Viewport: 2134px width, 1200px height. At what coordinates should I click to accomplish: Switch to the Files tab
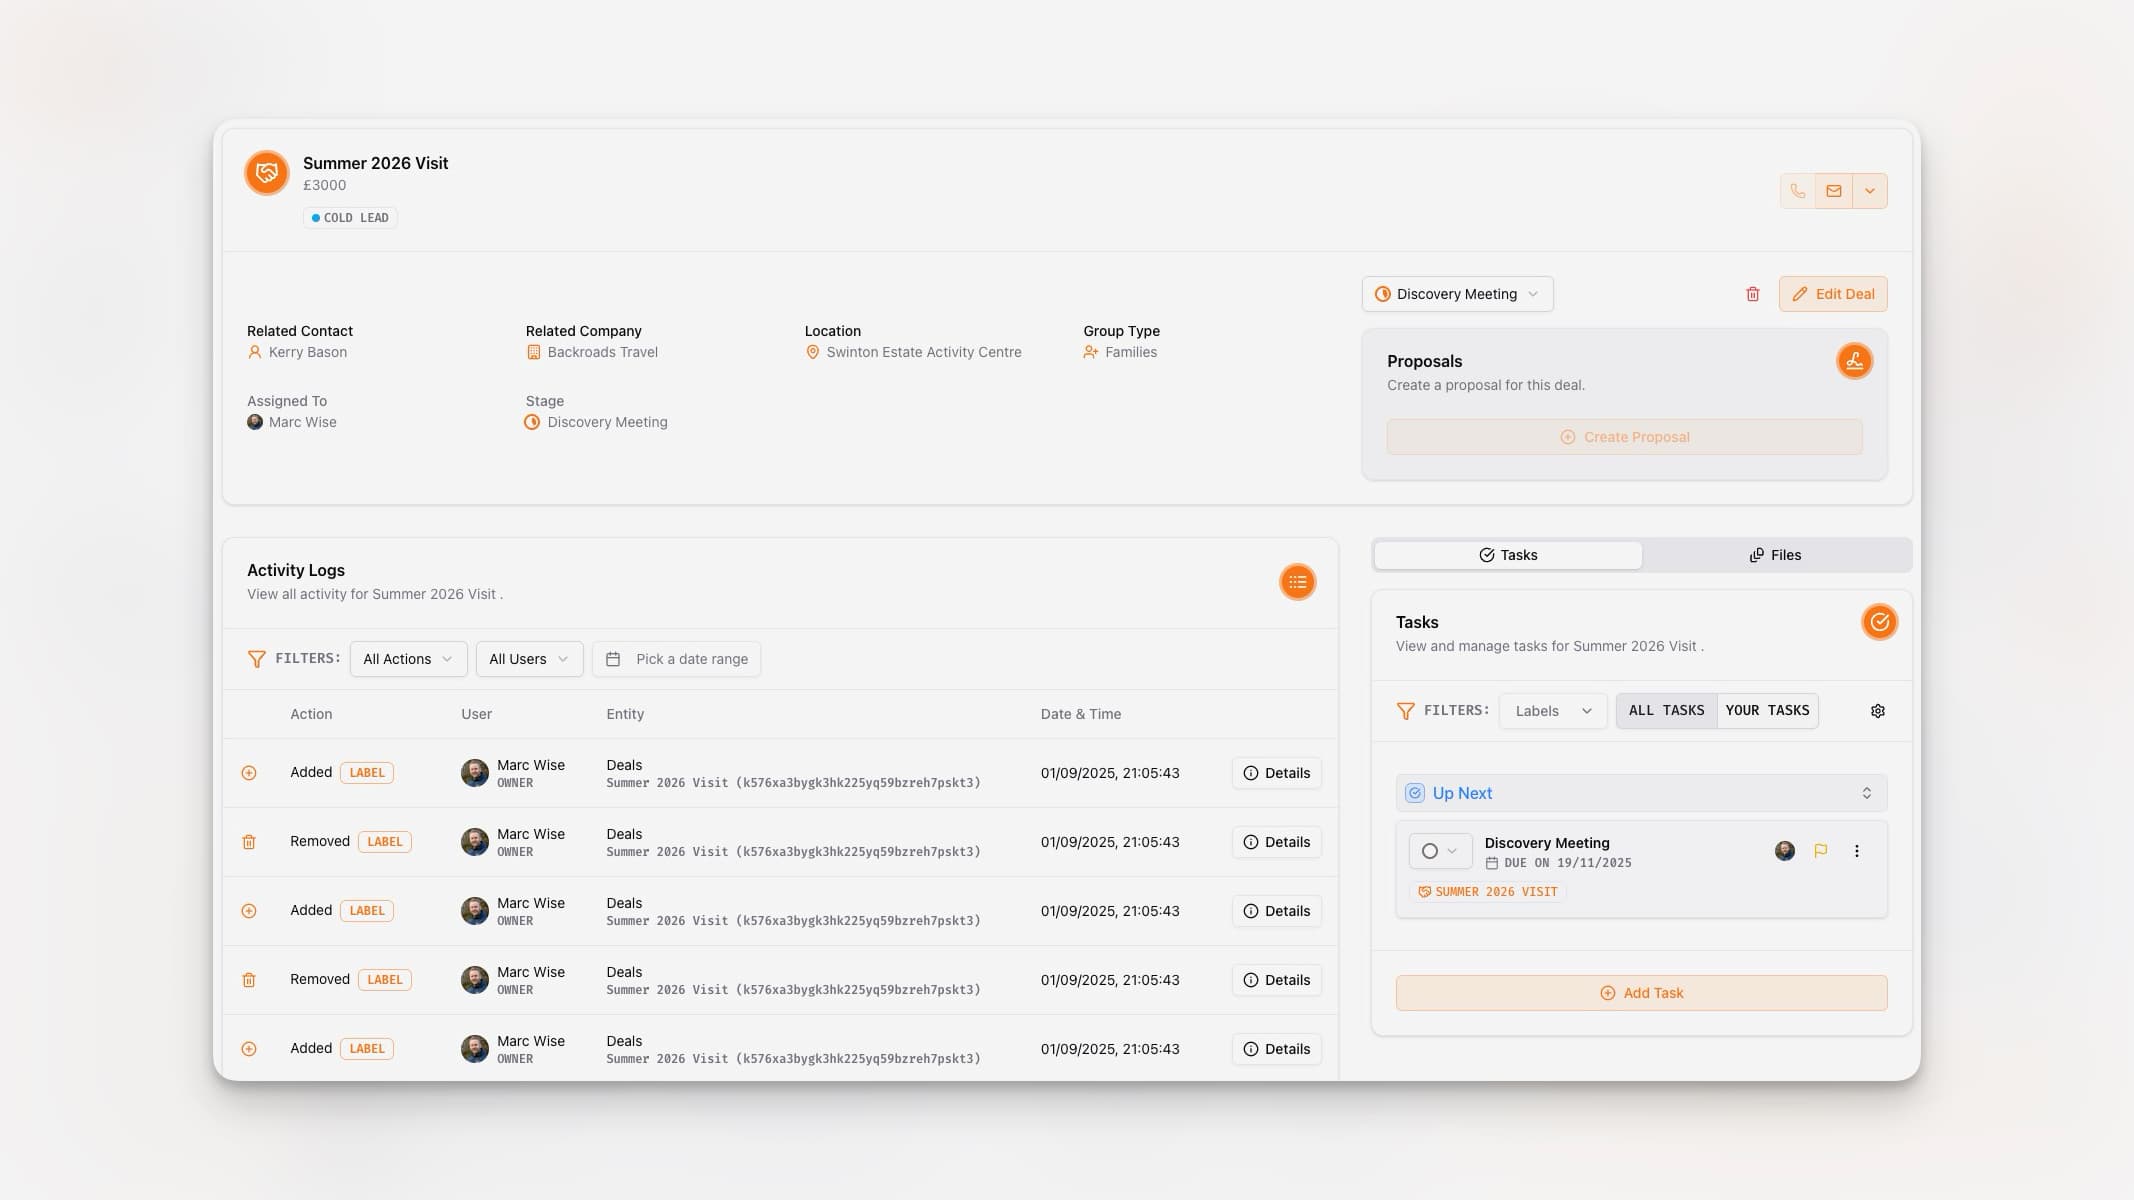click(1775, 555)
